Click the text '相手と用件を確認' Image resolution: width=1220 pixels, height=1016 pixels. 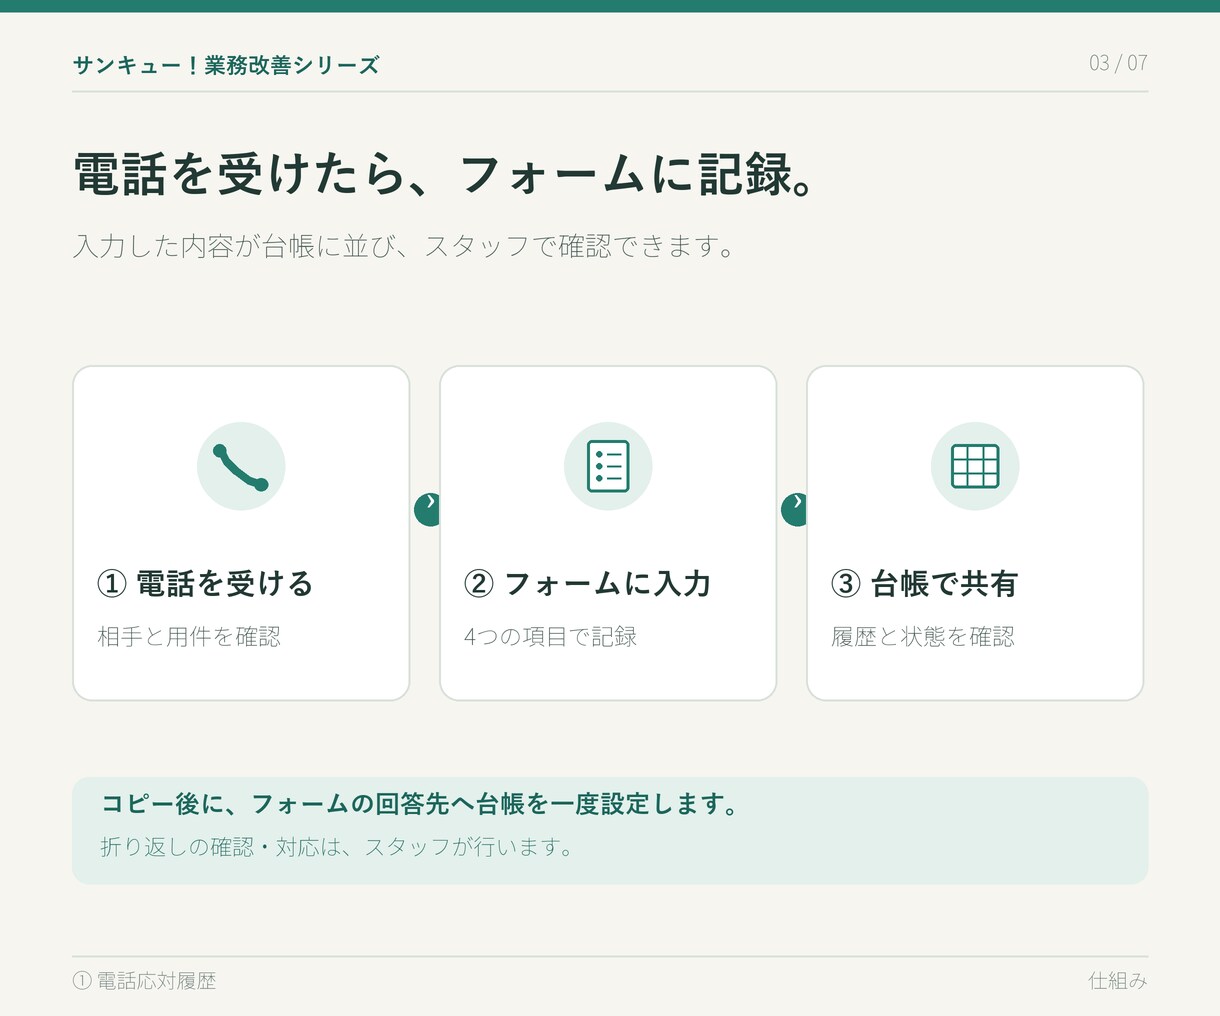tap(189, 637)
